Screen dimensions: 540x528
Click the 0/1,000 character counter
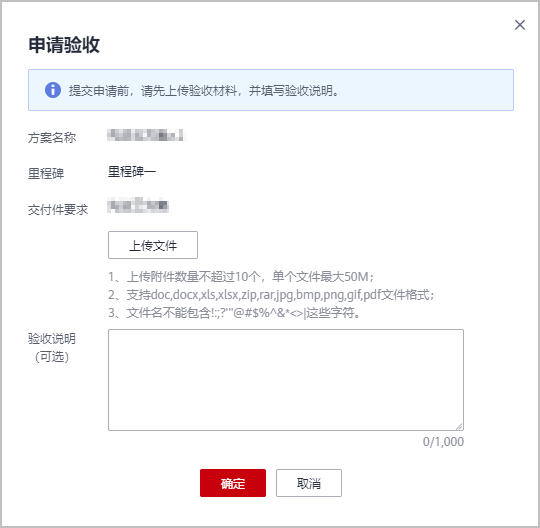[x=443, y=442]
